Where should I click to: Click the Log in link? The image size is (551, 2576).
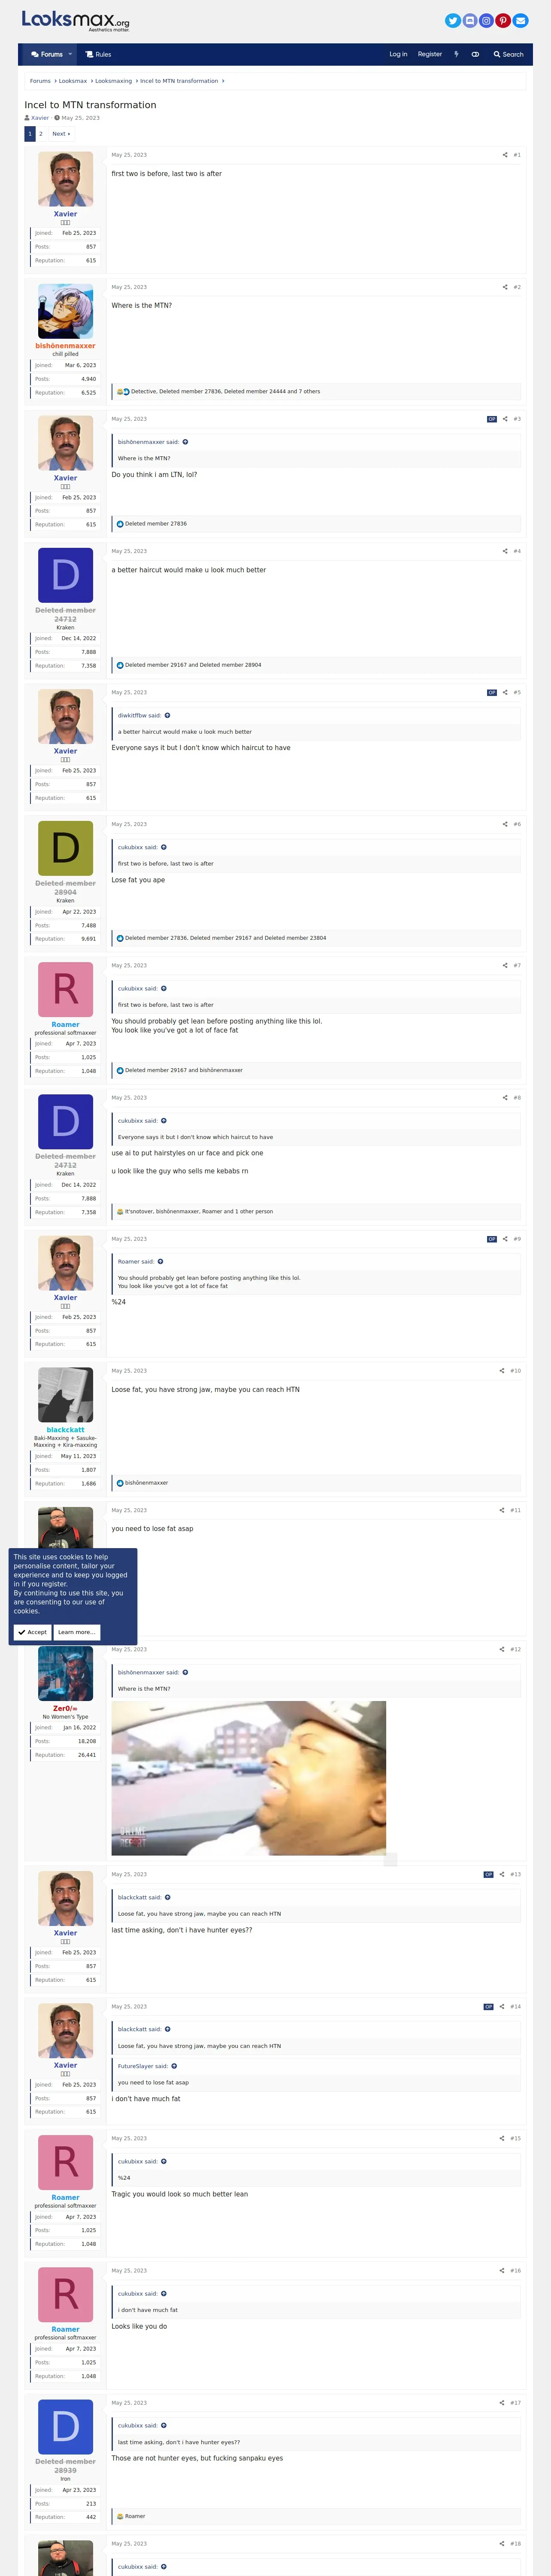click(398, 54)
